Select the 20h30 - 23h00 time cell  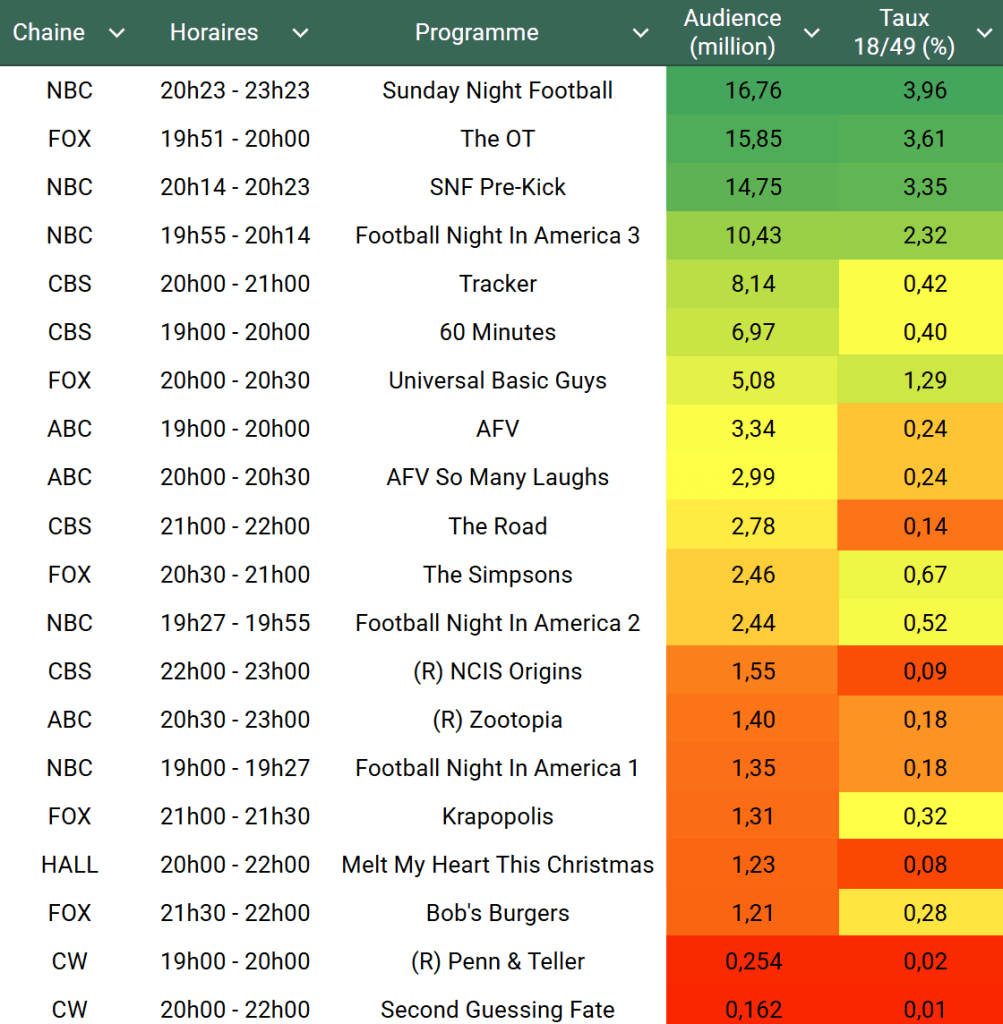pyautogui.click(x=235, y=719)
